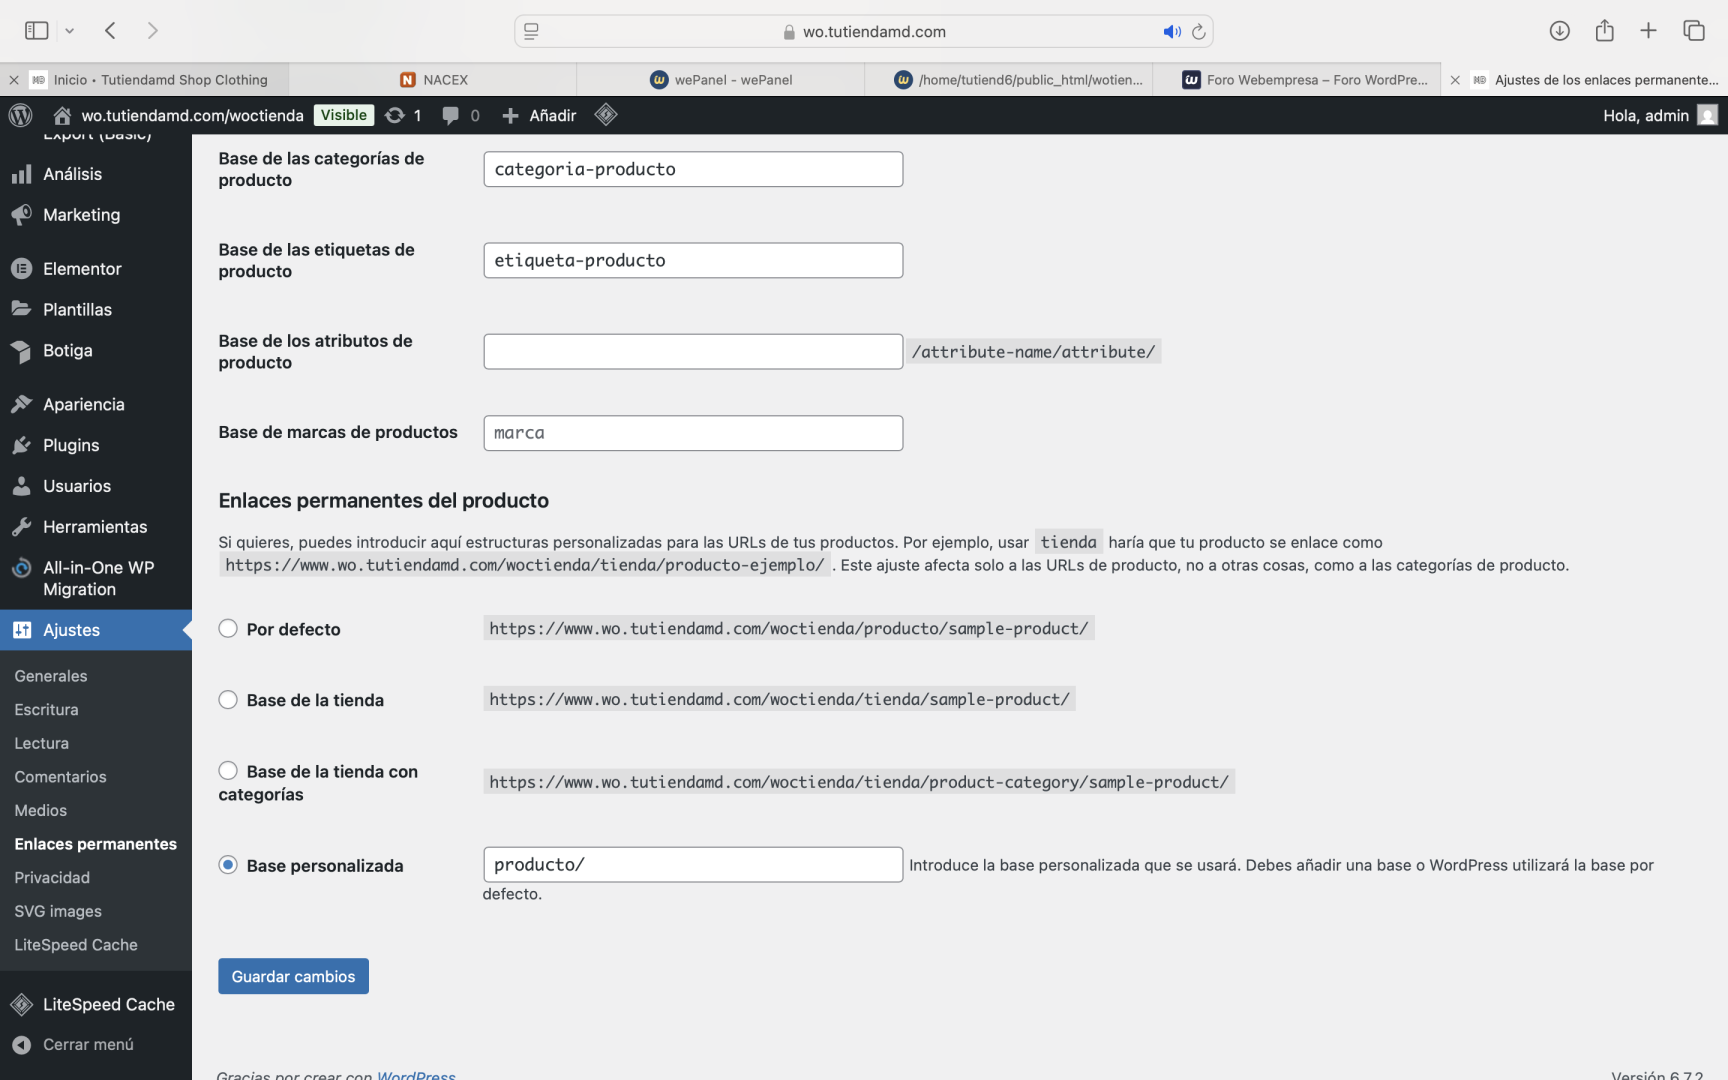Open Herramientas in the sidebar
Image resolution: width=1728 pixels, height=1080 pixels.
point(96,527)
